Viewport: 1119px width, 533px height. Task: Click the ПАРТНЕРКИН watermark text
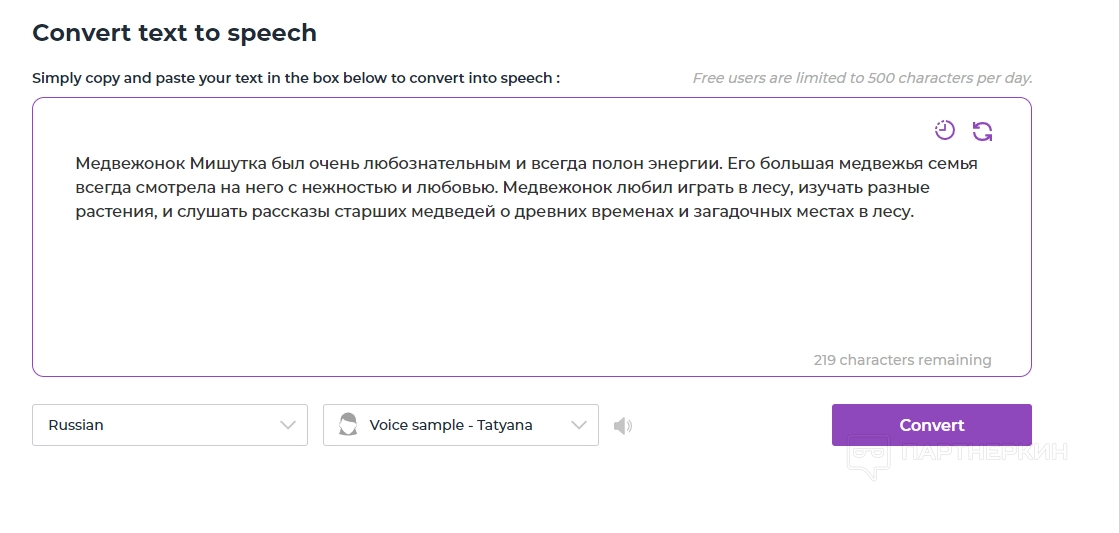click(x=983, y=453)
